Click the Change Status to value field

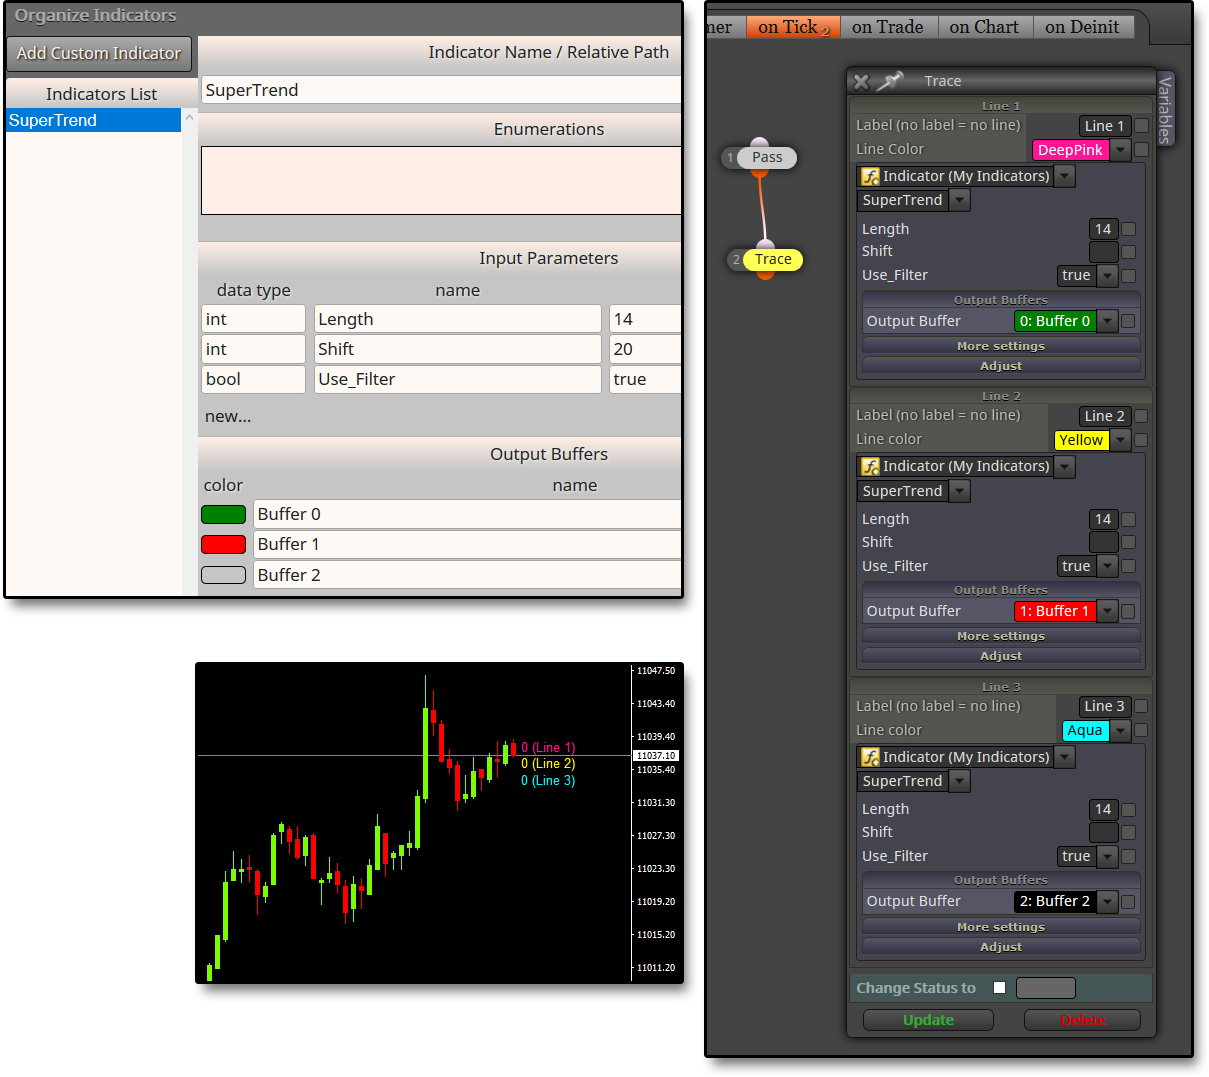pos(1045,988)
